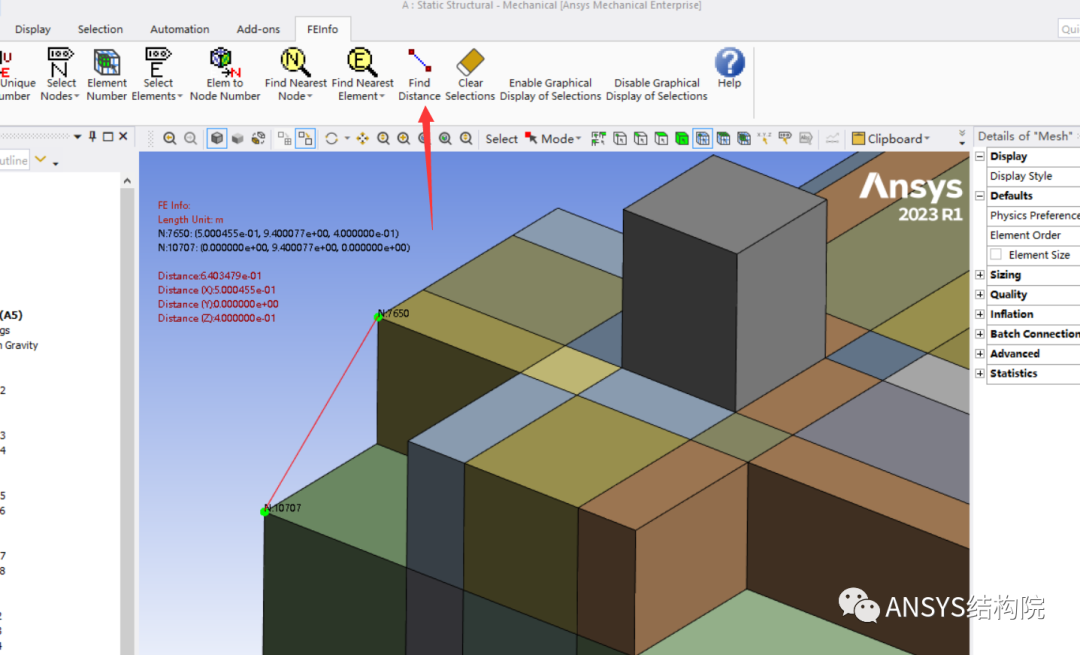This screenshot has width=1080, height=655.
Task: Click Enable Graphical Display of Selections
Action: pyautogui.click(x=550, y=89)
